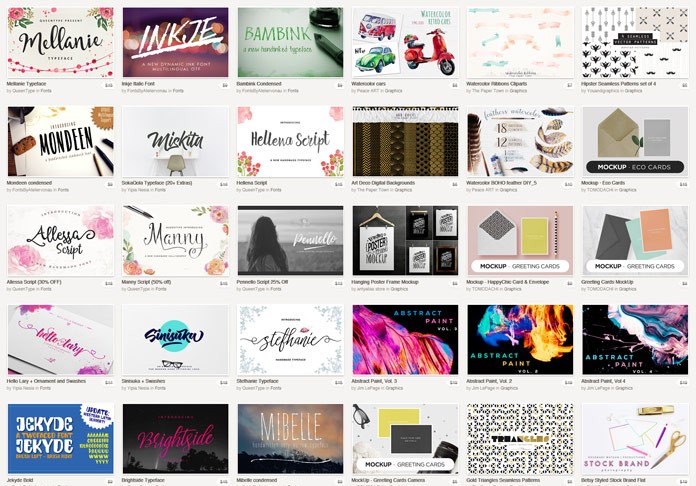Open the Mockup Eco Cards thumbnail
The height and width of the screenshot is (486, 696).
click(x=634, y=141)
